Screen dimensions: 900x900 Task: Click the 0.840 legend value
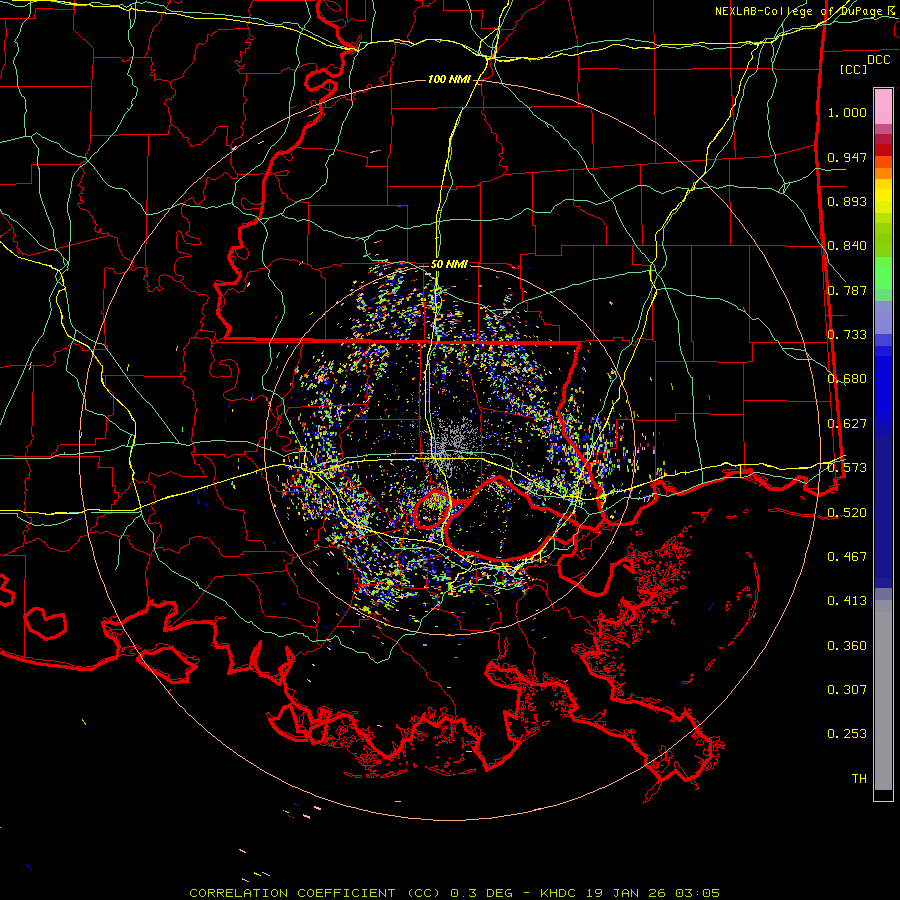847,246
